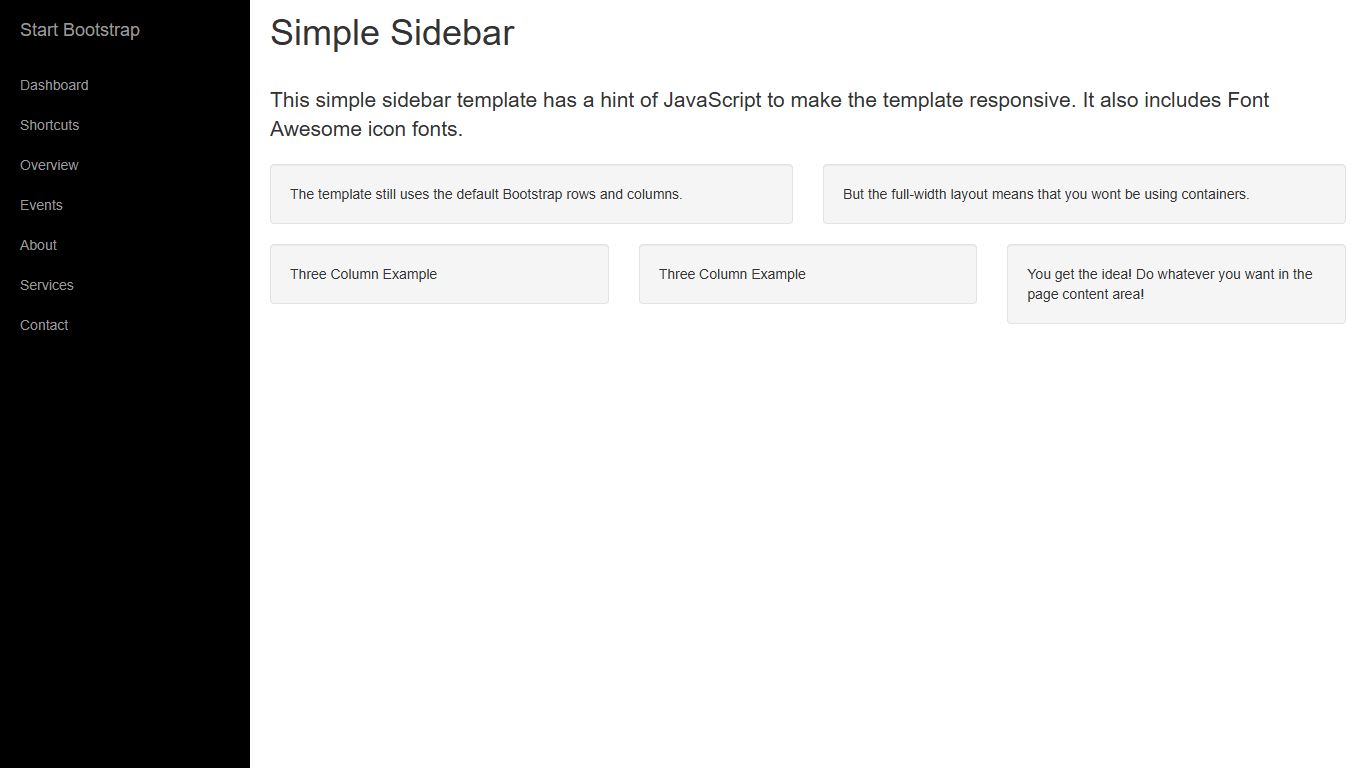
Task: Click the word Font in the intro paragraph
Action: click(1248, 100)
